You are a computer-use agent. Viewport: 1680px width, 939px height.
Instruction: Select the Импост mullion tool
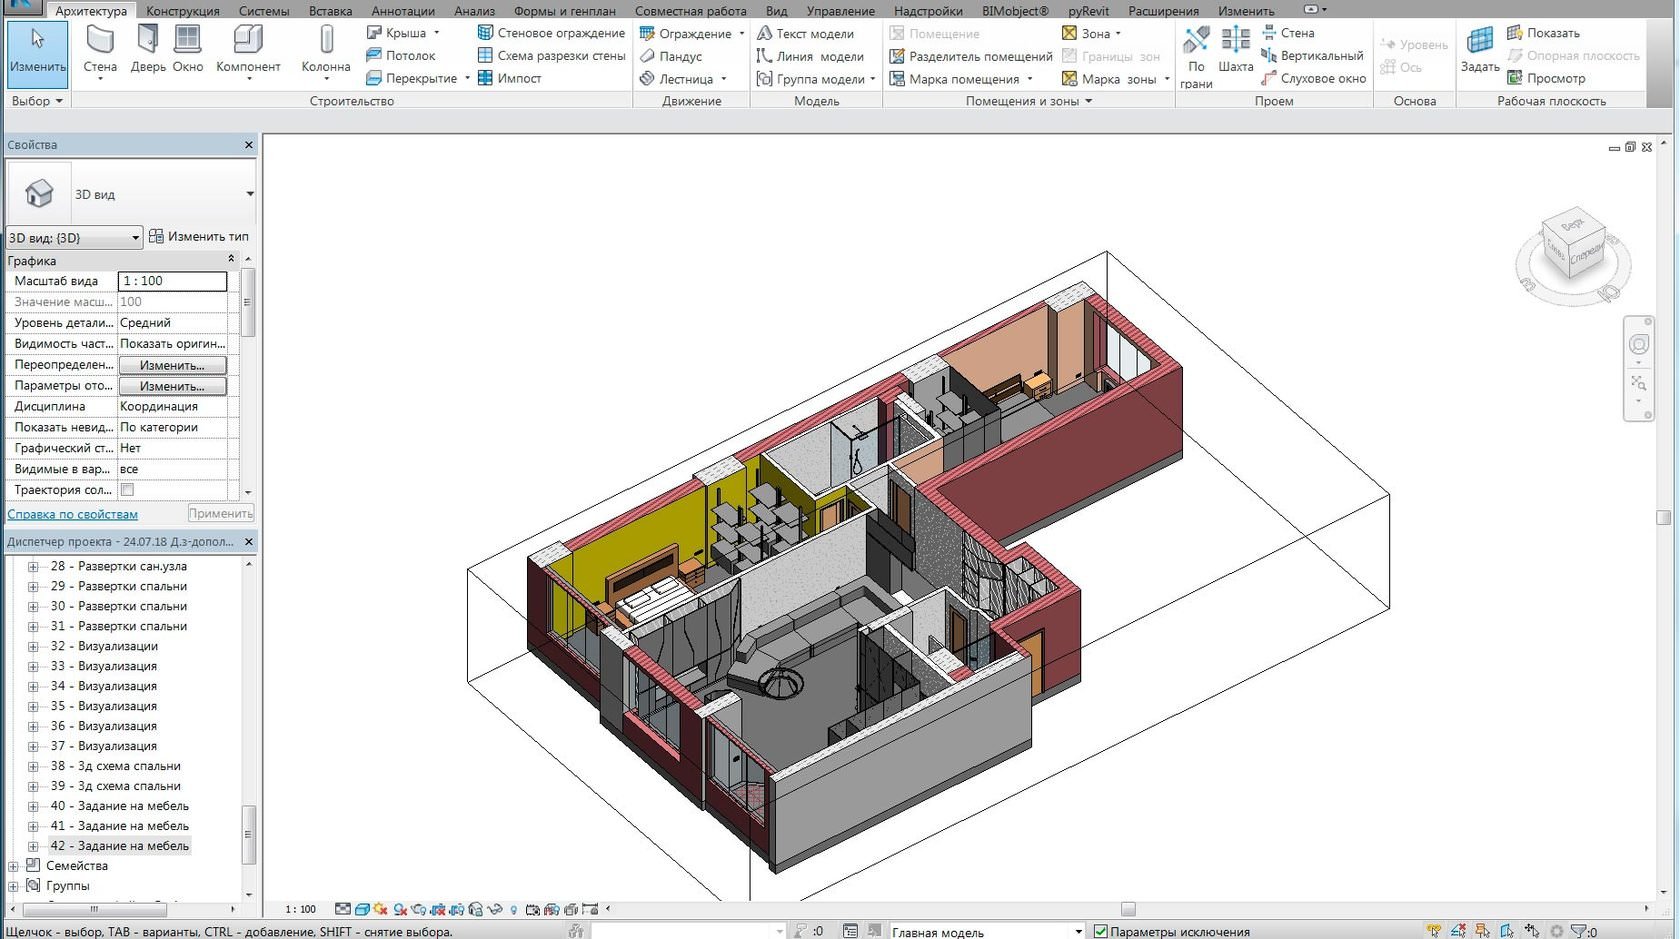(509, 78)
